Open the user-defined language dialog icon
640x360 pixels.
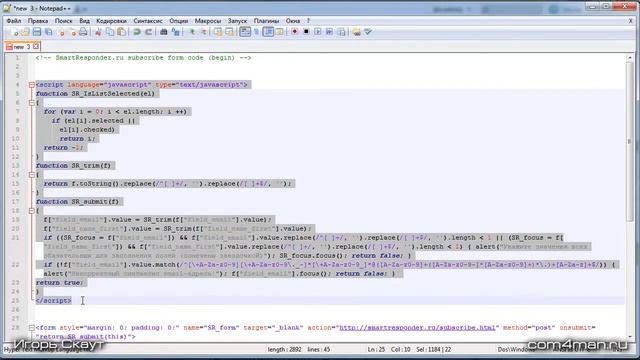pos(280,32)
